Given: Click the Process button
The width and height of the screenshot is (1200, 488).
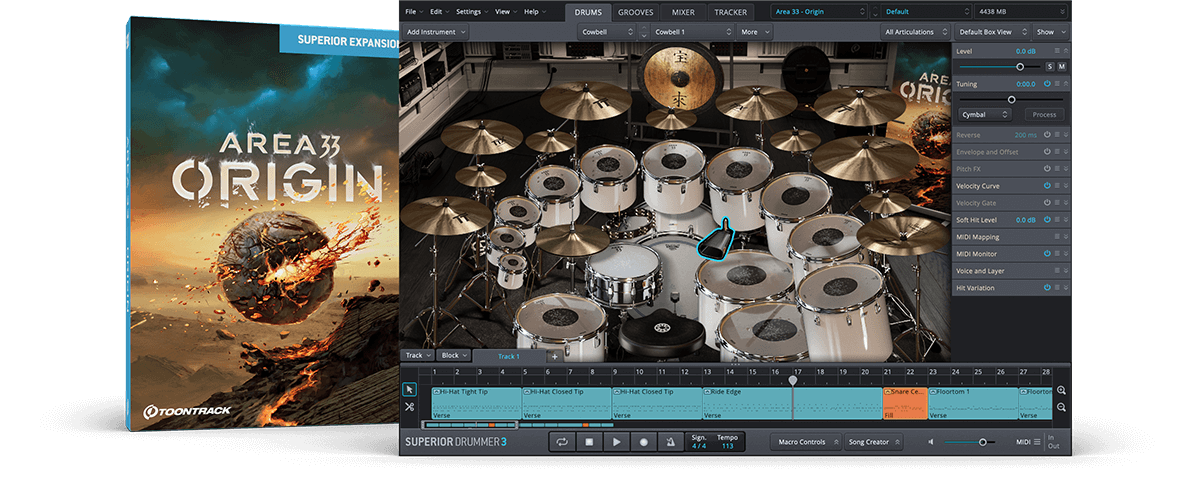Looking at the screenshot, I should [1044, 115].
